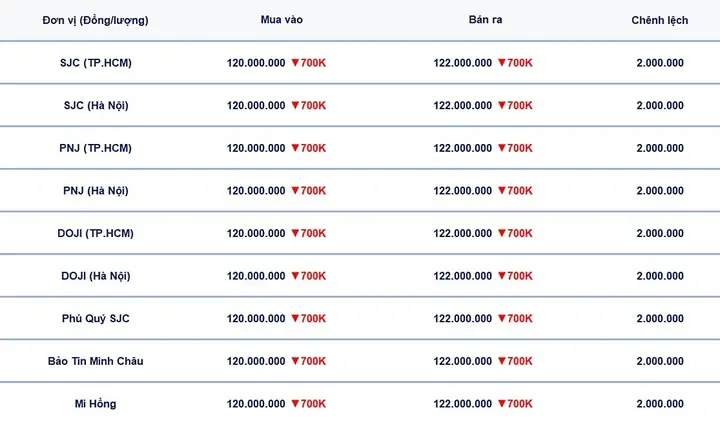Select the Bán ra column header

pyautogui.click(x=485, y=20)
